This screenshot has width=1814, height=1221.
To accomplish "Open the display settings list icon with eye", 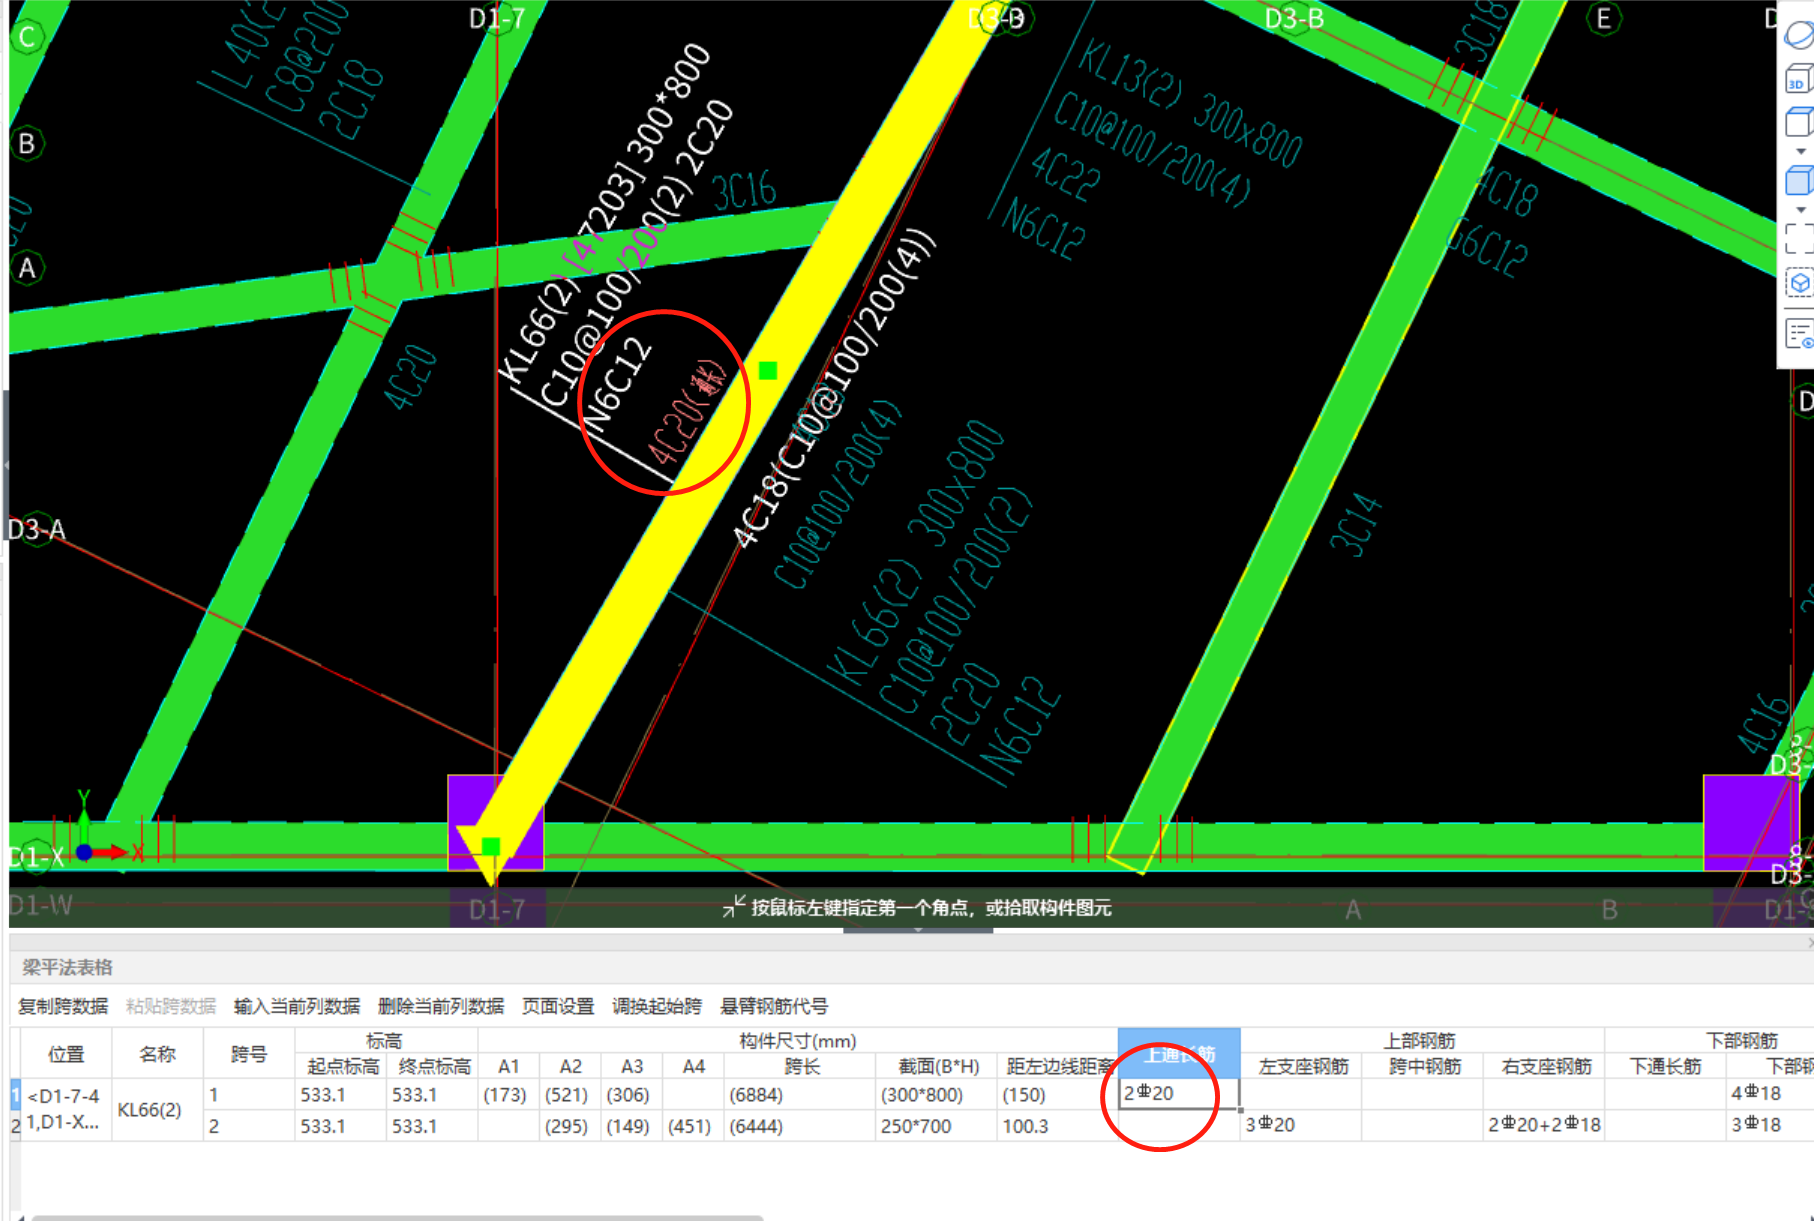I will pos(1799,334).
